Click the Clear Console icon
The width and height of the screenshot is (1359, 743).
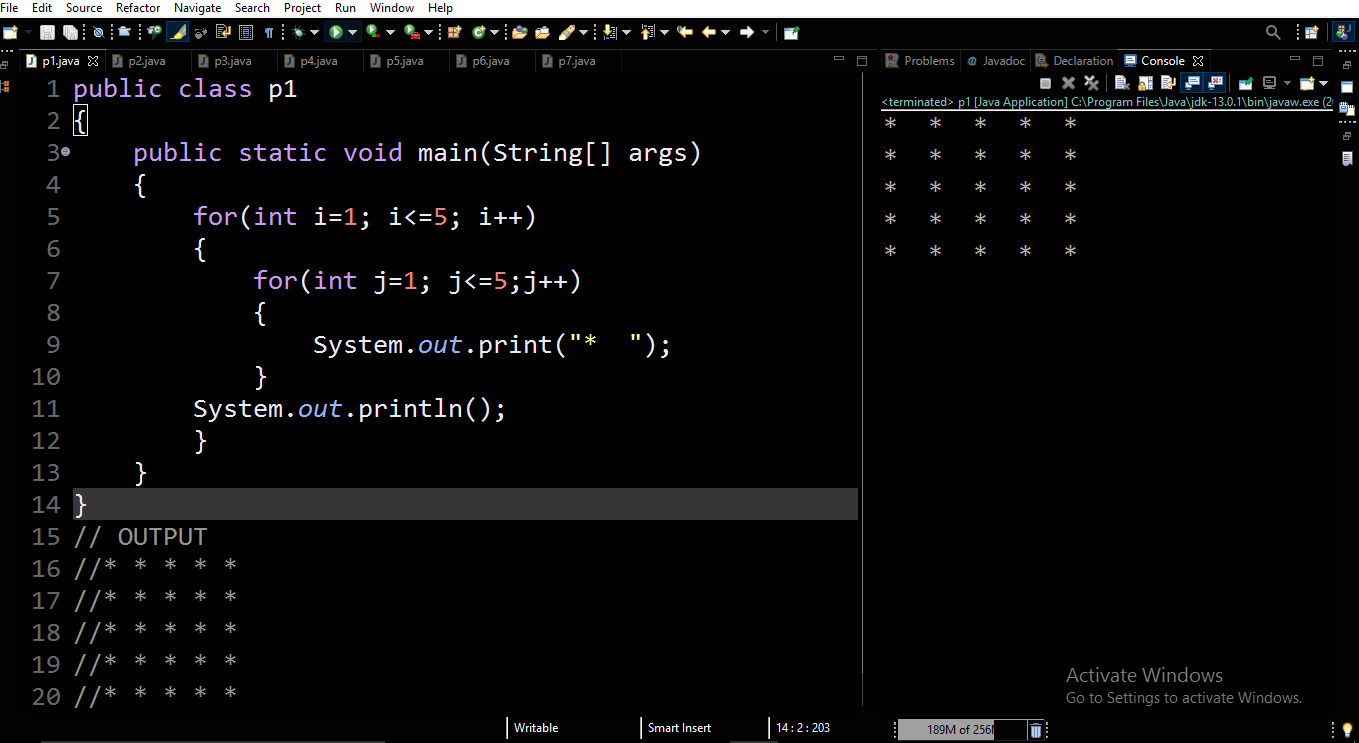coord(1122,83)
